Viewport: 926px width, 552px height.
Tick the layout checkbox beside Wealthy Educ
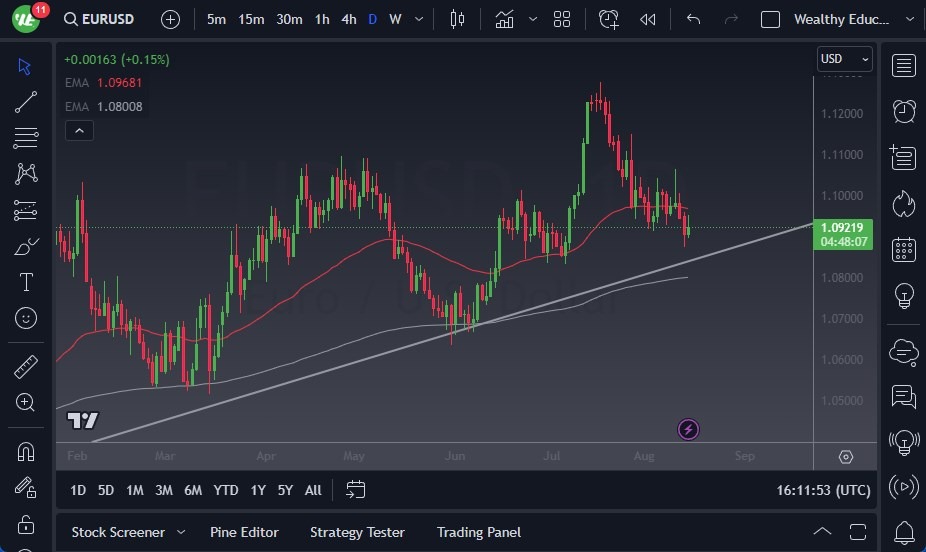(x=770, y=19)
